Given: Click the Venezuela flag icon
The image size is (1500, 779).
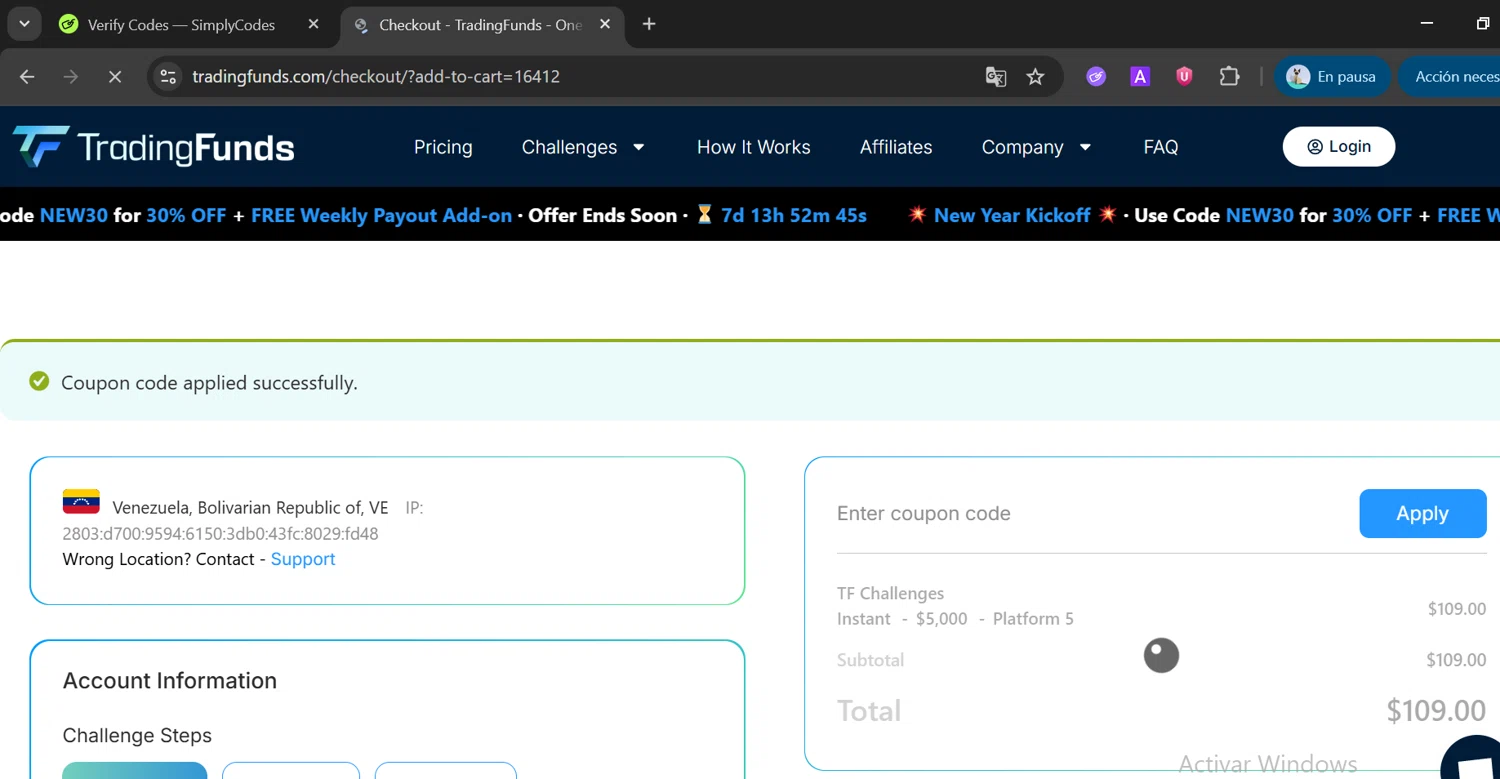Looking at the screenshot, I should [81, 501].
